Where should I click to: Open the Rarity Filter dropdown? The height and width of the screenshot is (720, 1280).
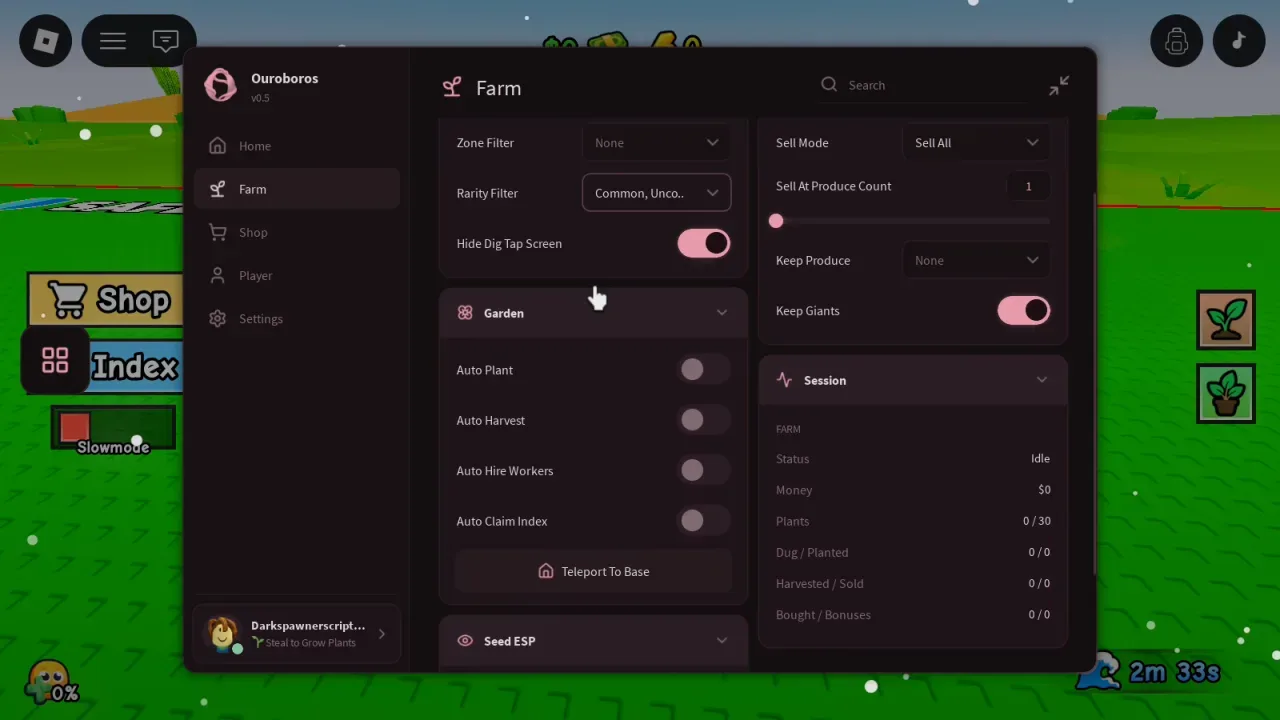click(656, 193)
